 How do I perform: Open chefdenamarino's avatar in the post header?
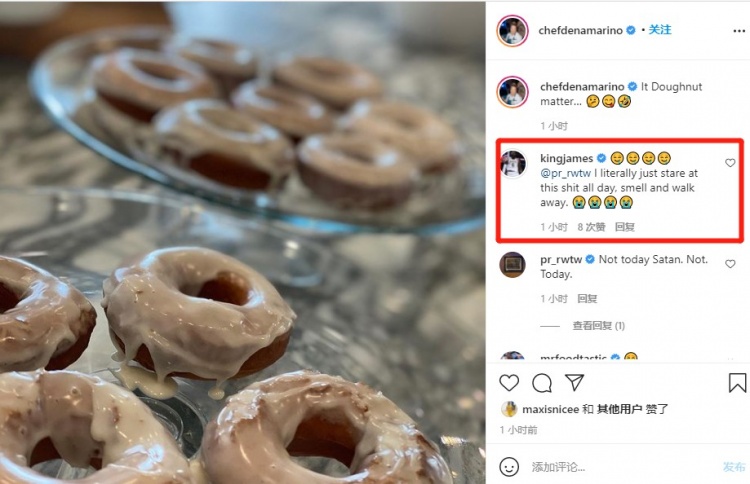pyautogui.click(x=512, y=31)
